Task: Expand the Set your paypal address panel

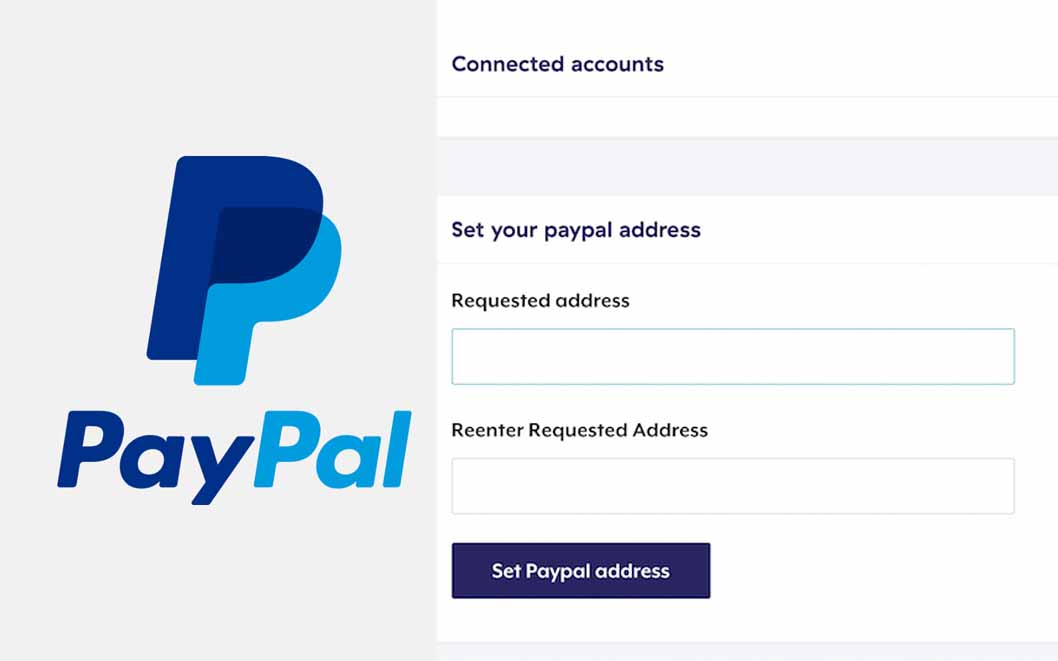Action: tap(748, 230)
